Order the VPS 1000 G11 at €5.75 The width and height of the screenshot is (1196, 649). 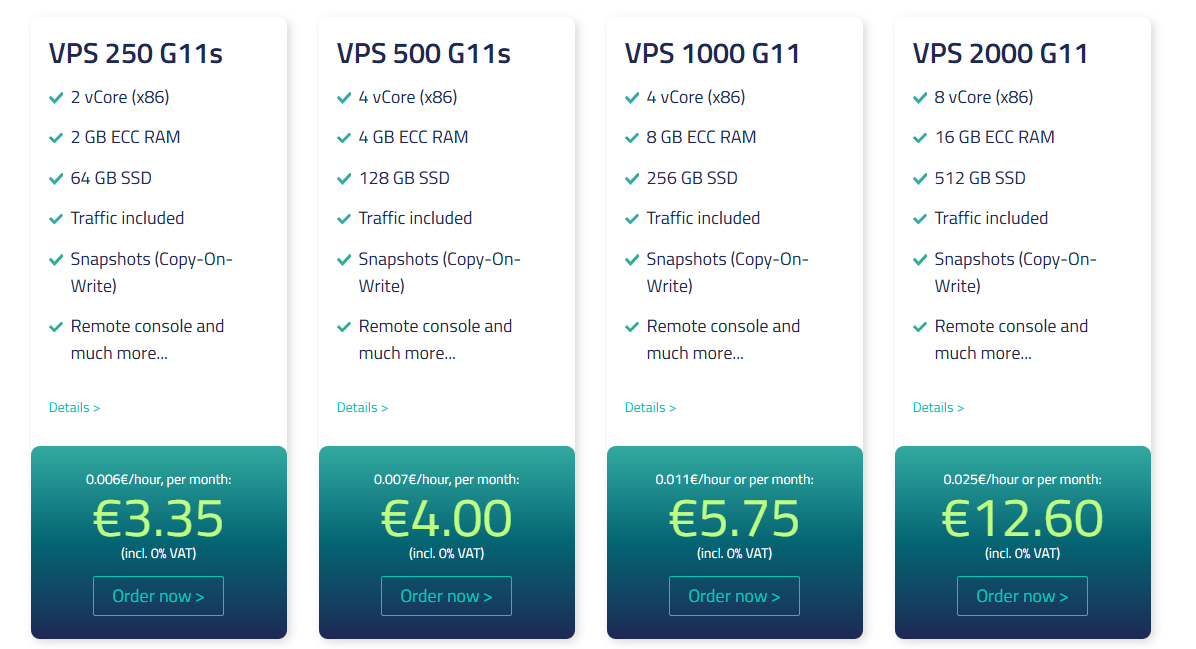(734, 596)
